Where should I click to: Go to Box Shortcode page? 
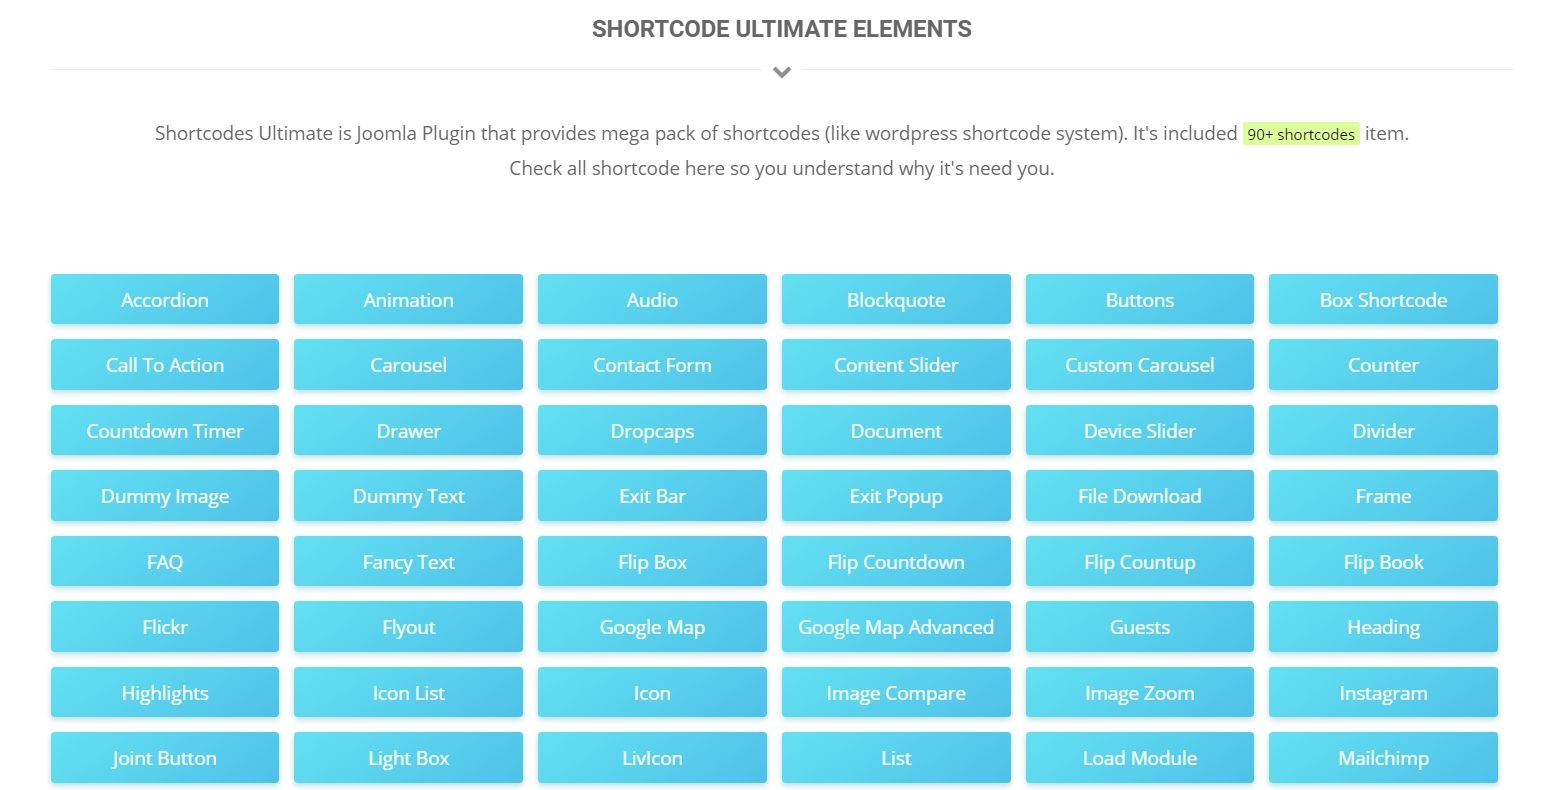click(1383, 299)
